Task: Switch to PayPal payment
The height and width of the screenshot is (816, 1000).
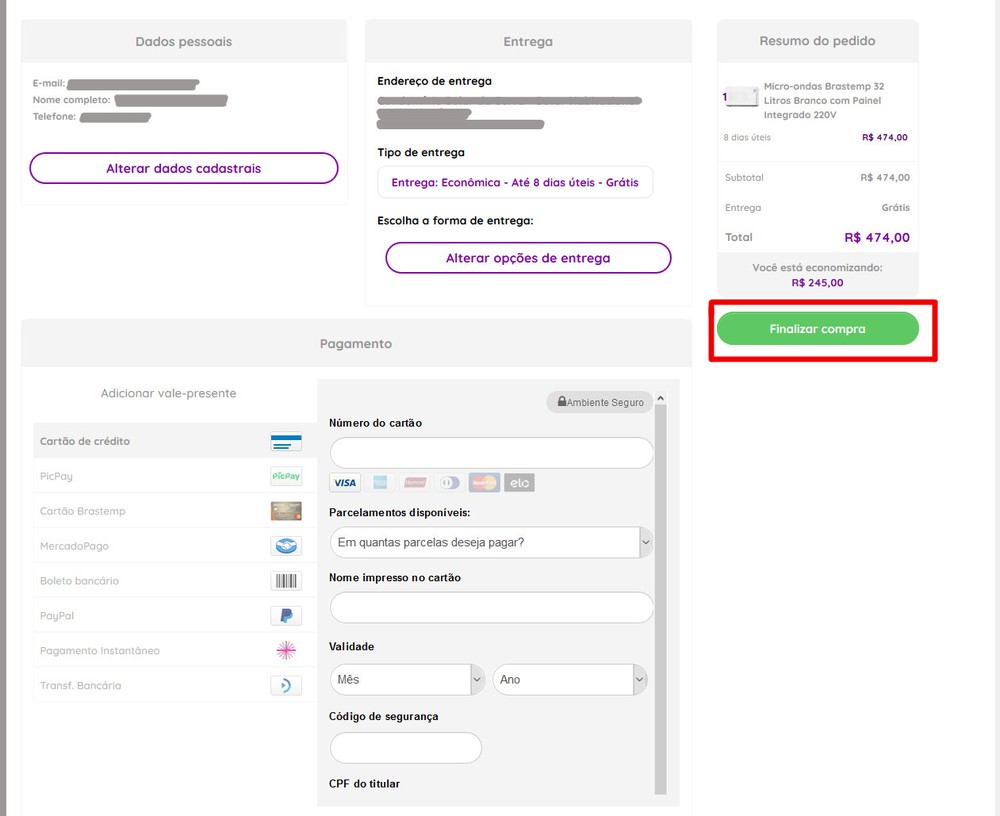Action: [x=175, y=616]
